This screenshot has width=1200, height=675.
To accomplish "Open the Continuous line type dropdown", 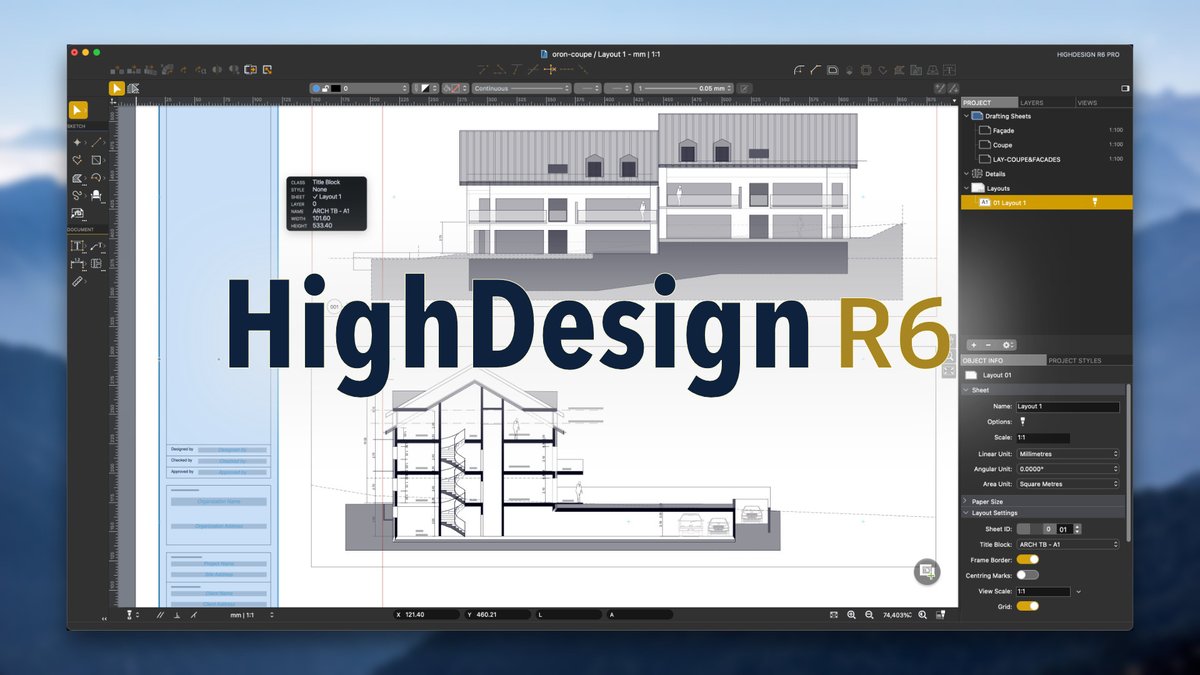I will [x=521, y=88].
